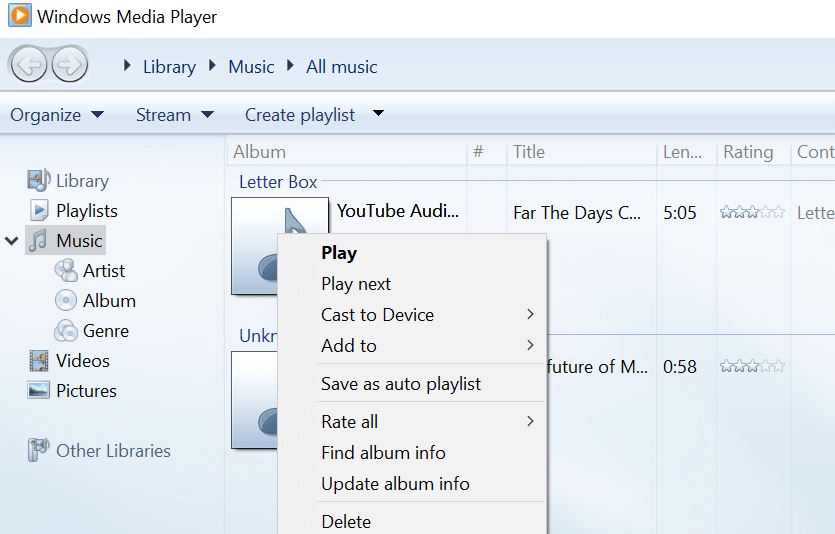Open Videos in the navigation pane
The image size is (835, 534).
[x=83, y=361]
